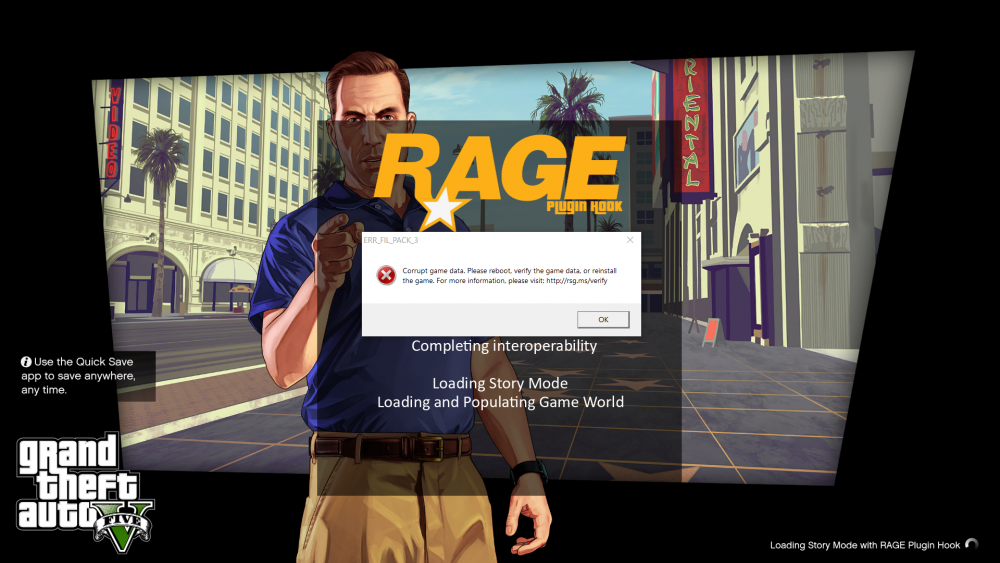This screenshot has width=1000, height=563.
Task: Click the 'Corrupt game data' error message
Action: [510, 275]
